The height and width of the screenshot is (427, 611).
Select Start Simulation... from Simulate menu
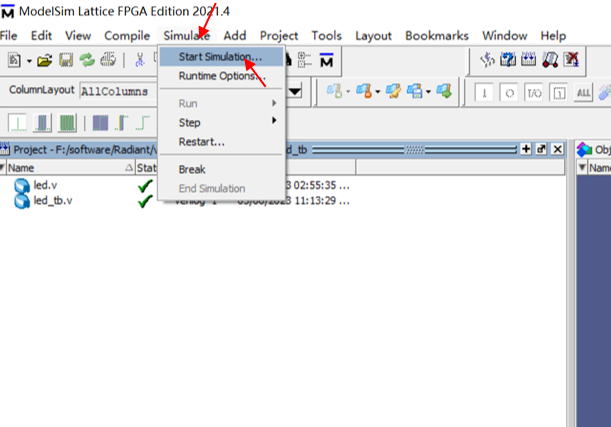click(221, 57)
